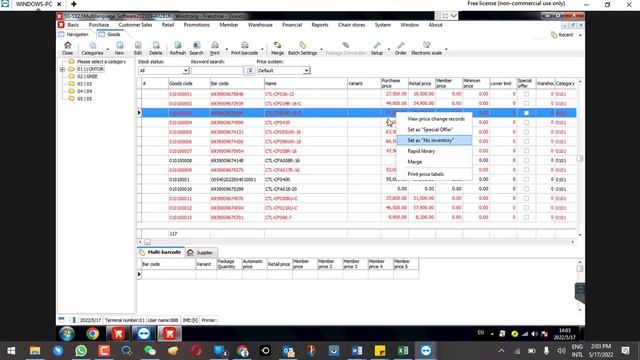Image resolution: width=640 pixels, height=360 pixels.
Task: Toggle Special offer checkbox for 010100001
Action: (526, 94)
